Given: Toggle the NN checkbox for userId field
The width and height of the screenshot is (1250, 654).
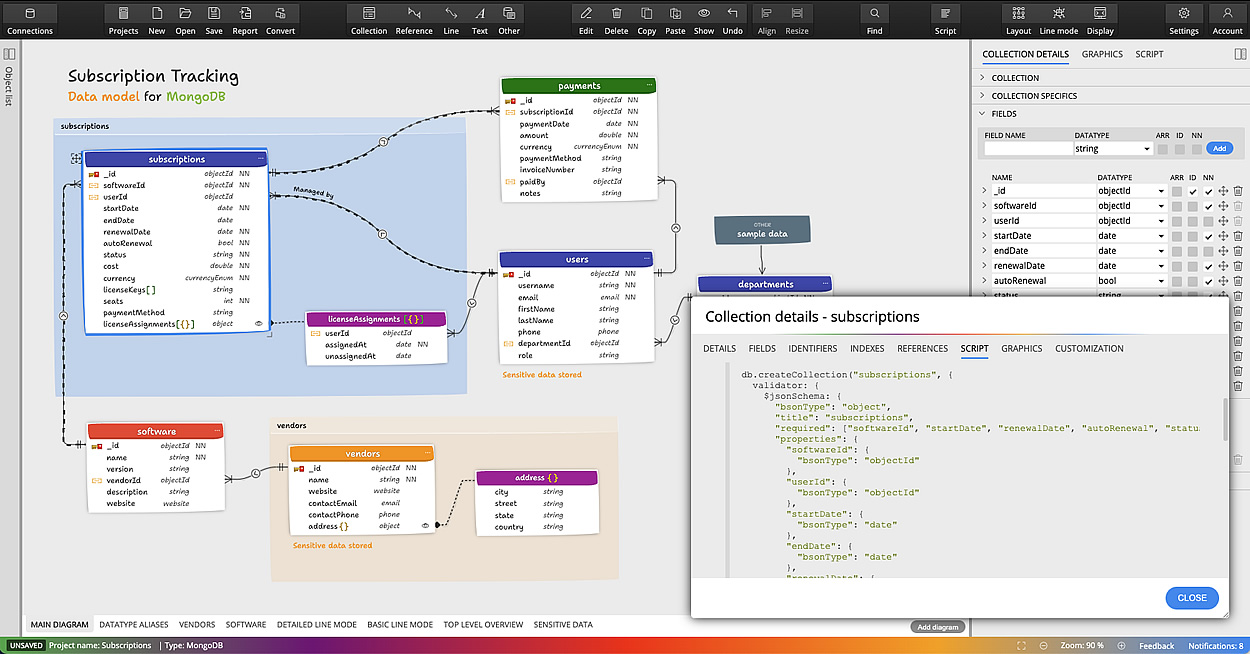Looking at the screenshot, I should tap(1208, 221).
